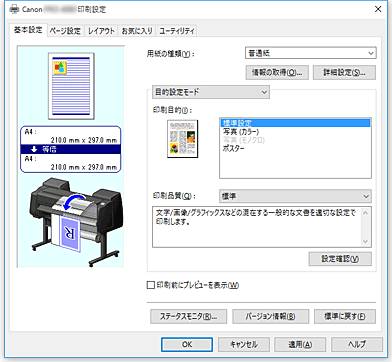Close the print settings dialog

pos(378,9)
